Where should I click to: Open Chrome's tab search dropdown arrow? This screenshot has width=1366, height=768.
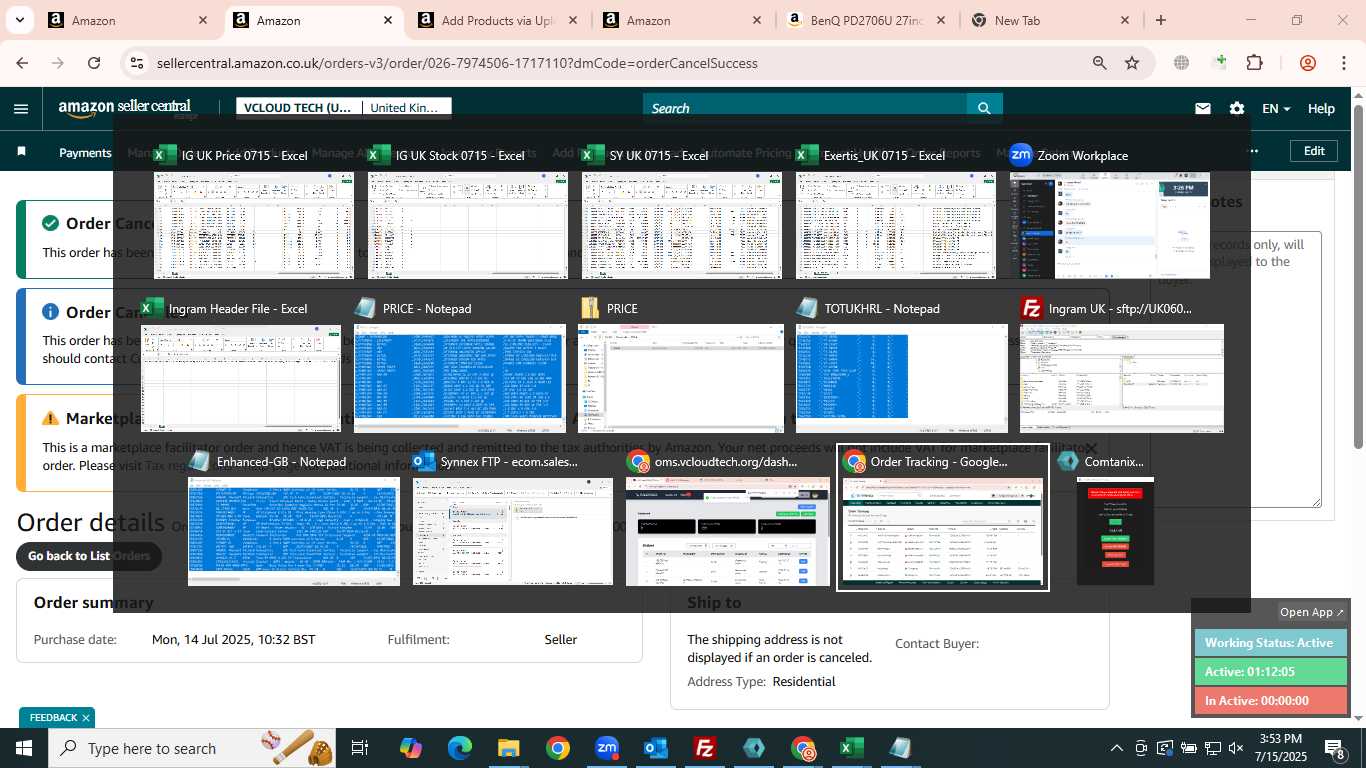21,20
